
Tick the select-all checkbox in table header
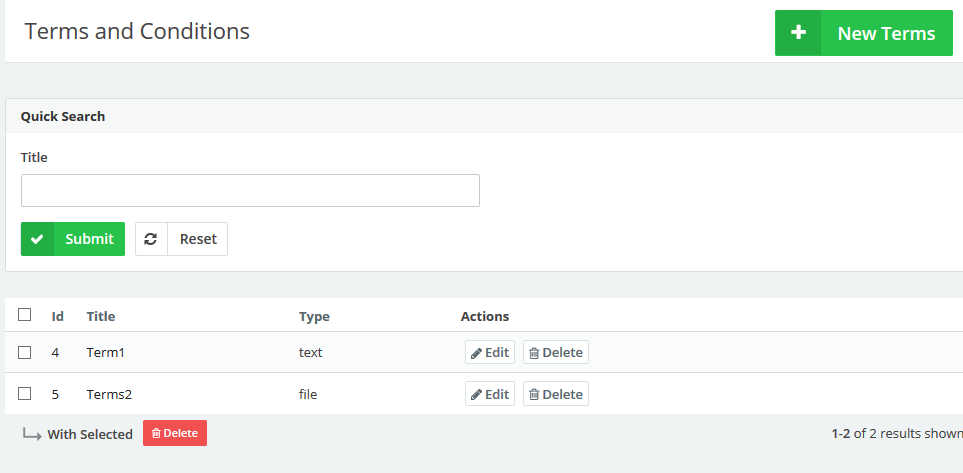click(x=25, y=315)
